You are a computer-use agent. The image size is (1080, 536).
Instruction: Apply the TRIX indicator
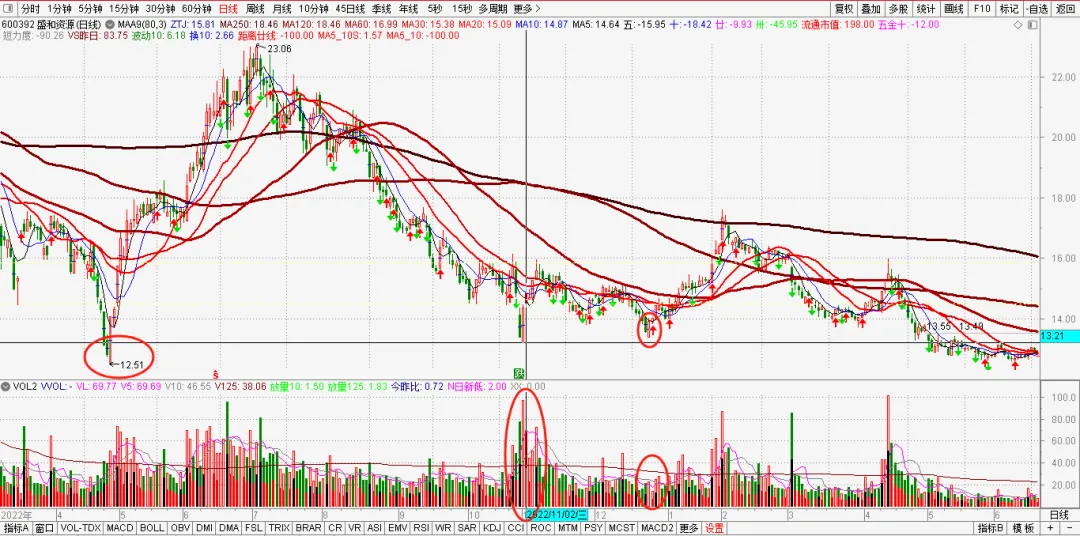(x=279, y=528)
